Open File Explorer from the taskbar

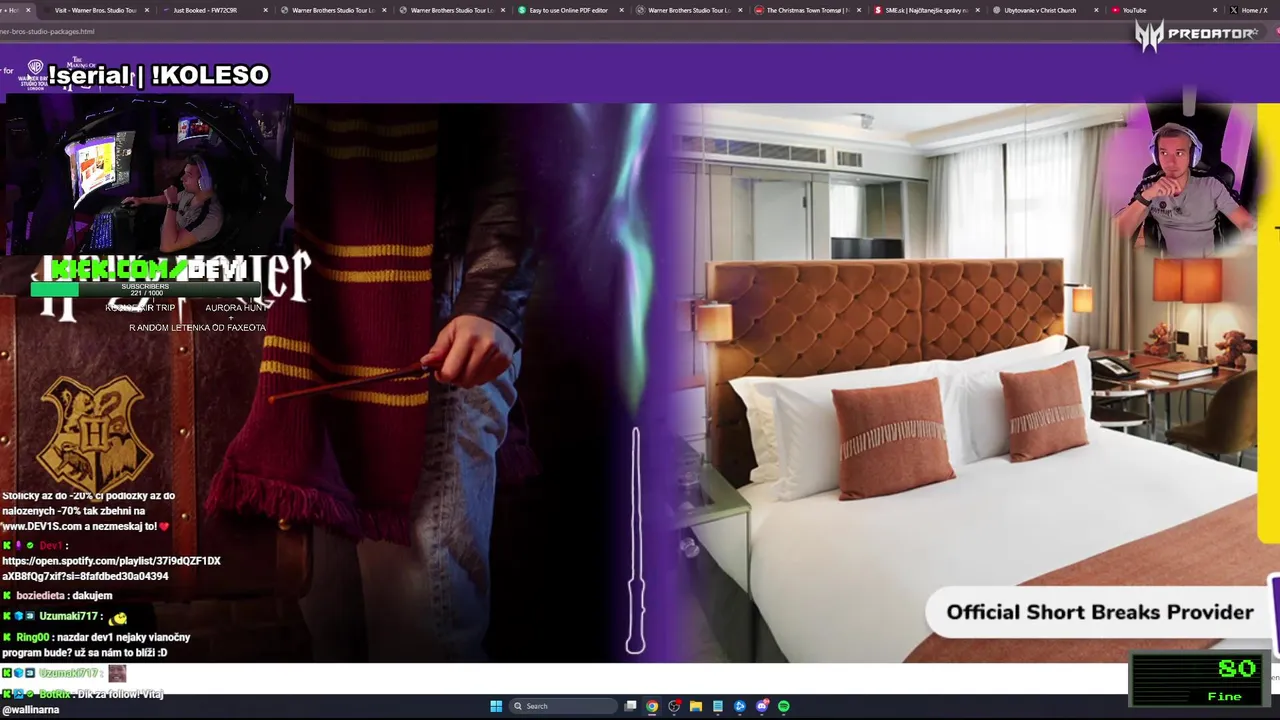pos(696,706)
